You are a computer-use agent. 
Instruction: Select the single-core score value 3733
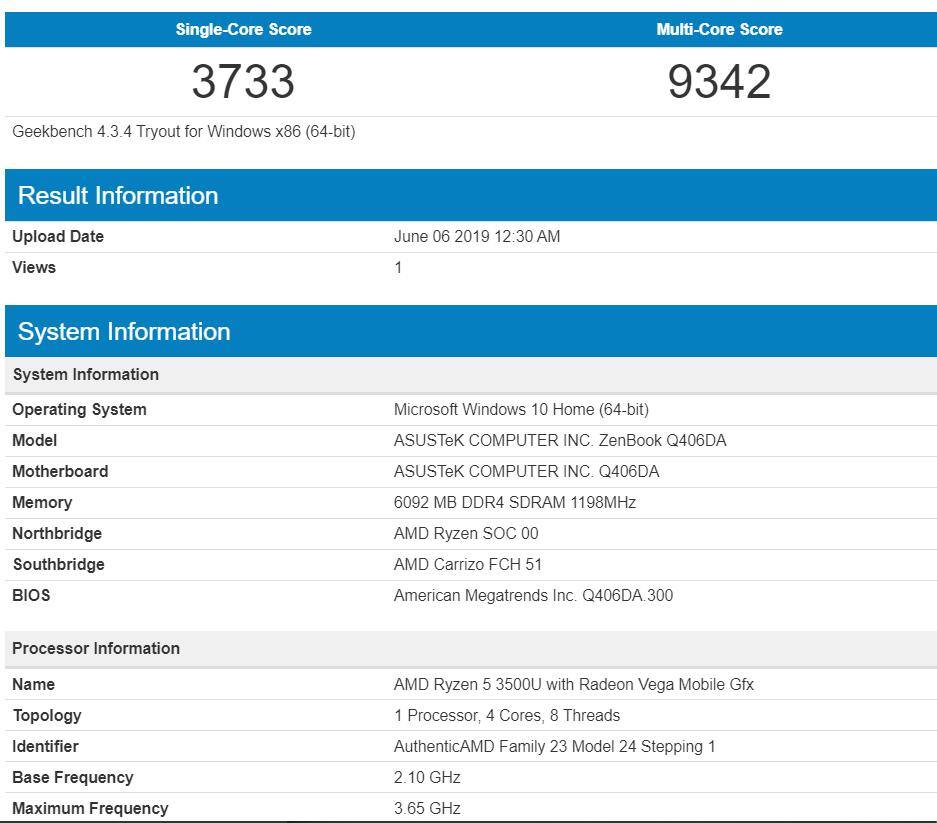point(243,81)
